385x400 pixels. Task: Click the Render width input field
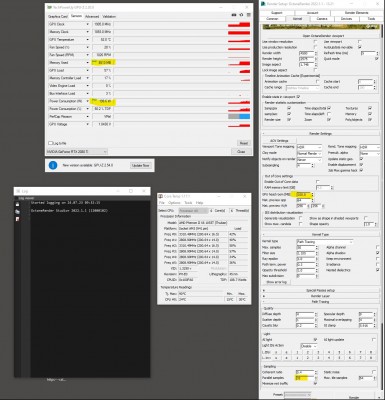tap(306, 53)
